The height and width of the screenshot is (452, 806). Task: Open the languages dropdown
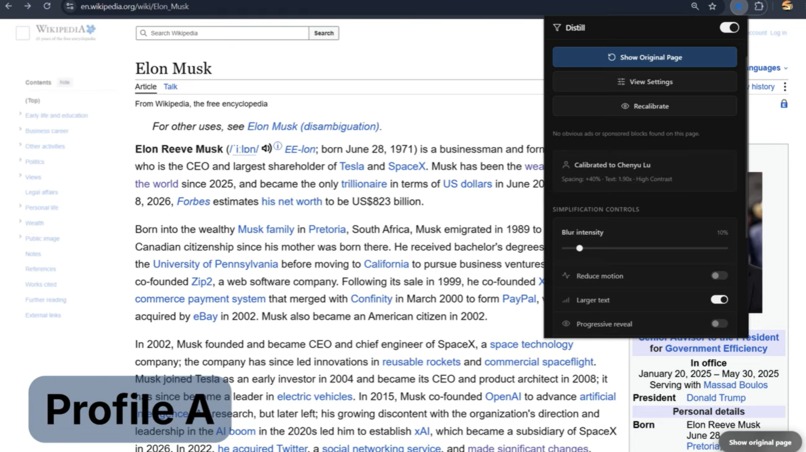(767, 68)
